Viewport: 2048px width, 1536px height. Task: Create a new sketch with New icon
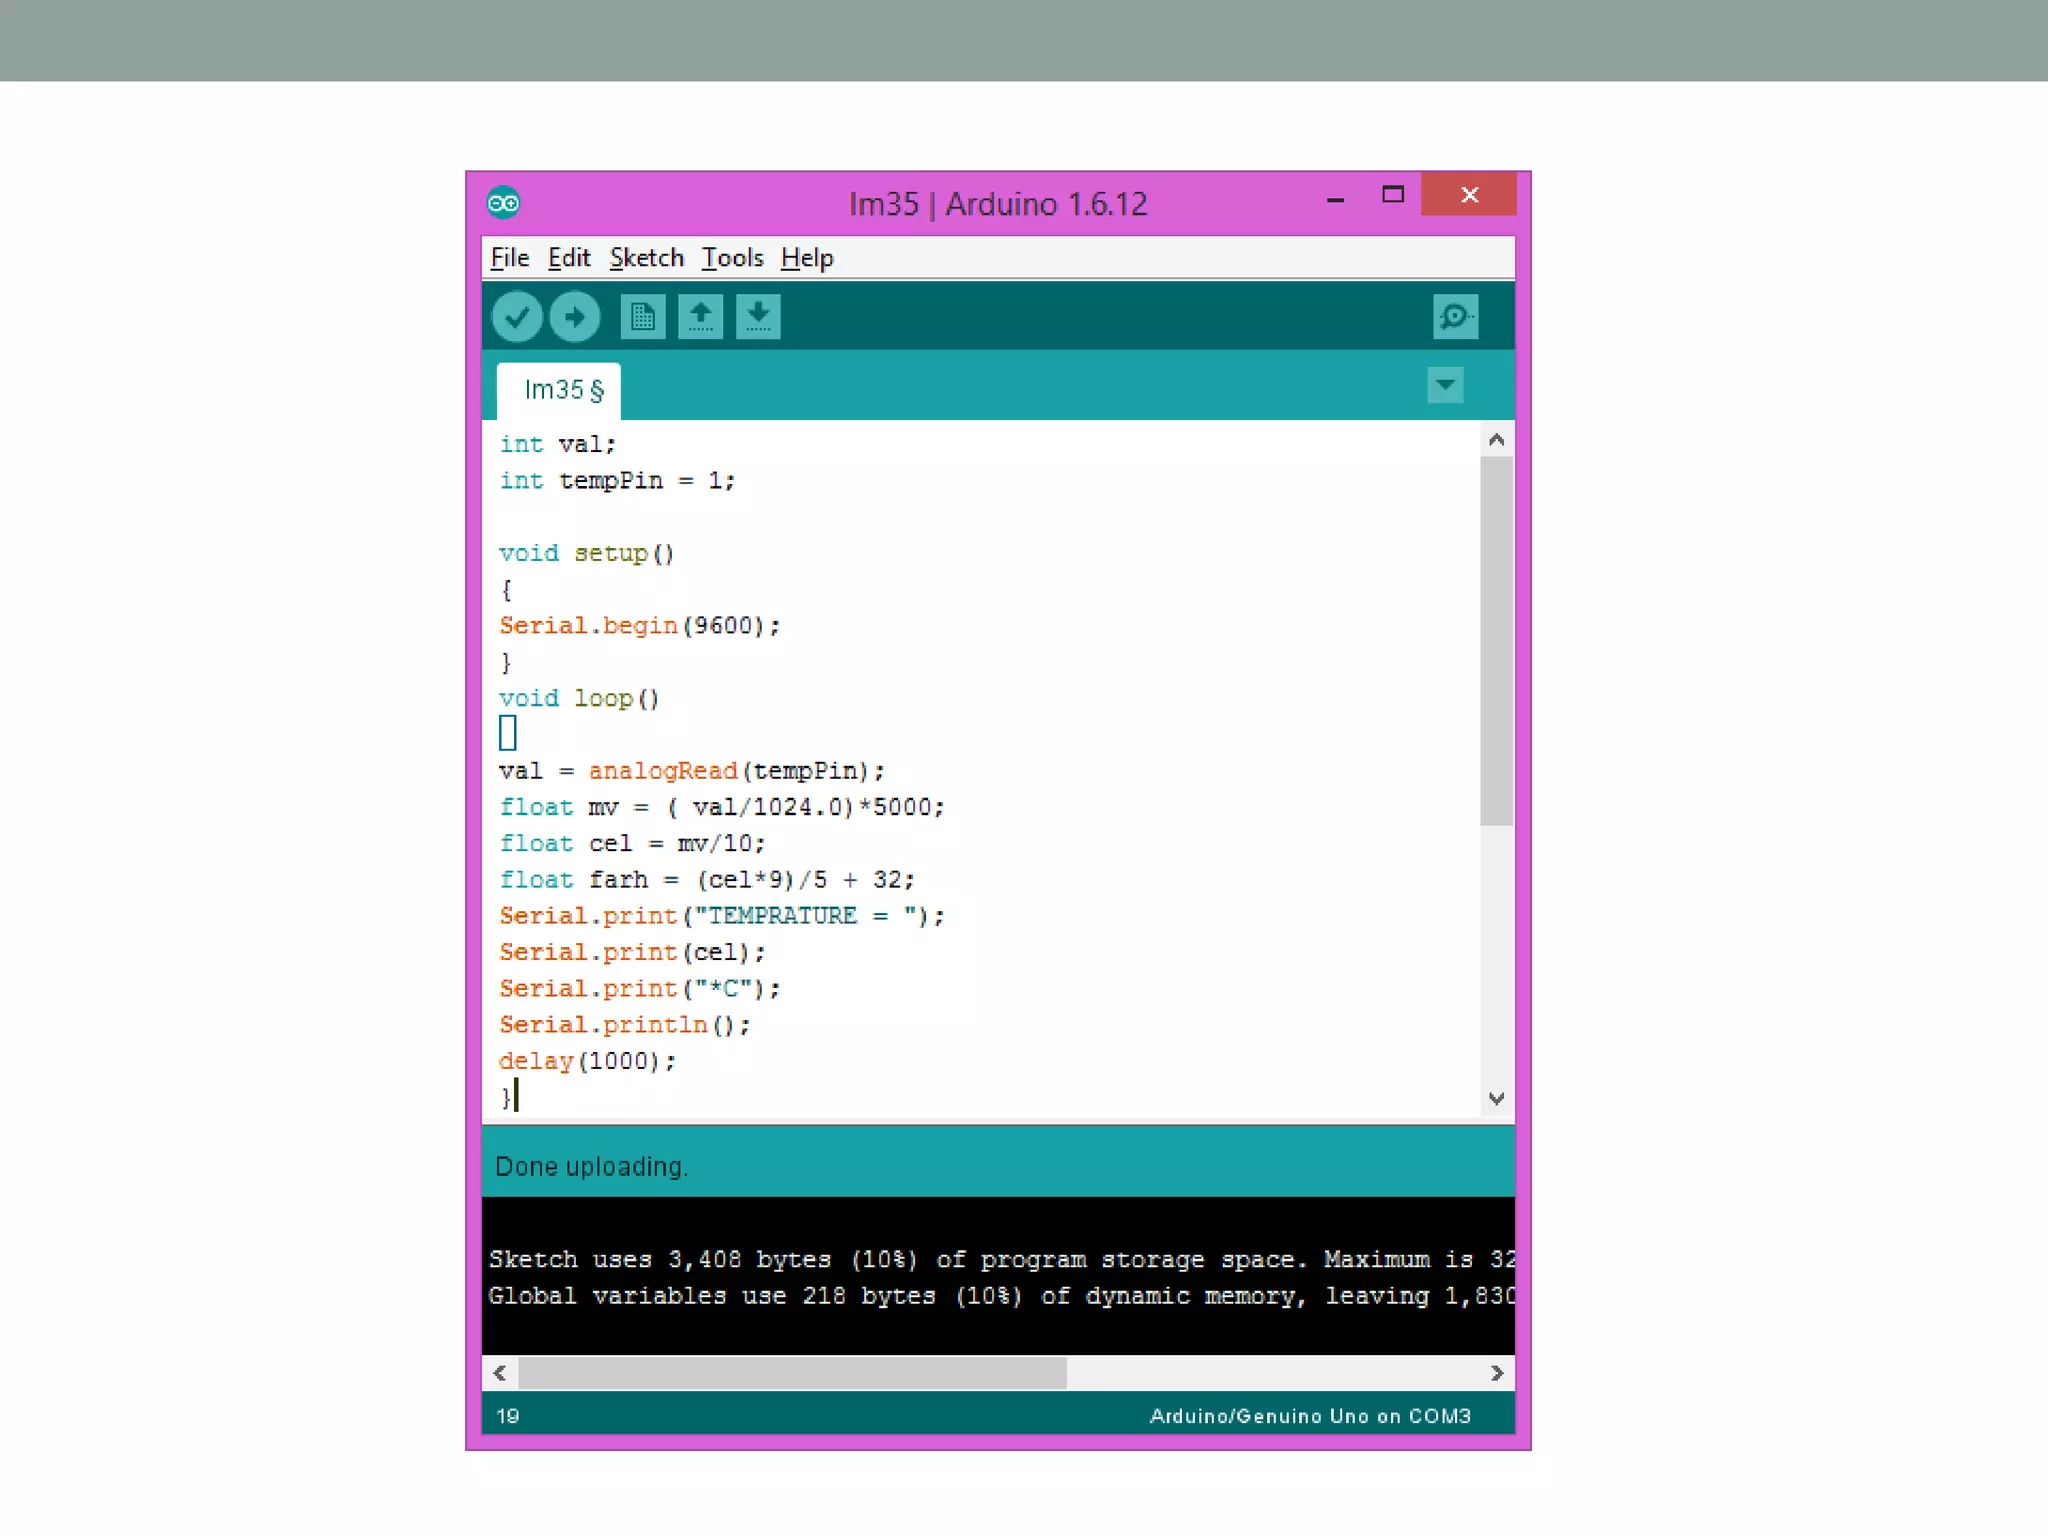pos(642,318)
